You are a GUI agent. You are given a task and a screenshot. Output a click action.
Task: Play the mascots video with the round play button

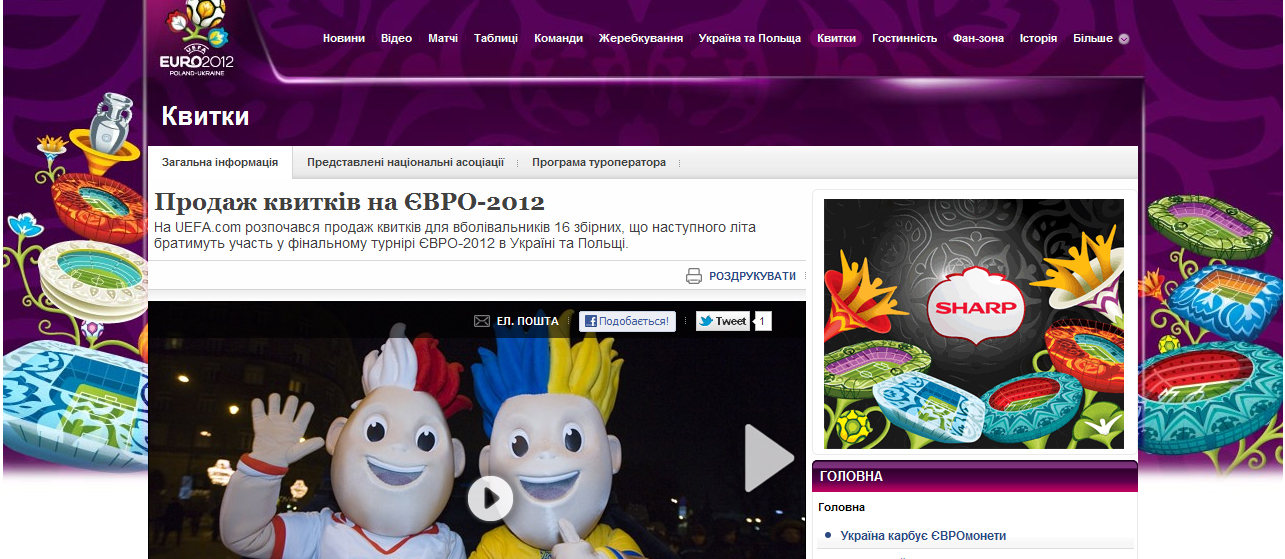[x=490, y=497]
